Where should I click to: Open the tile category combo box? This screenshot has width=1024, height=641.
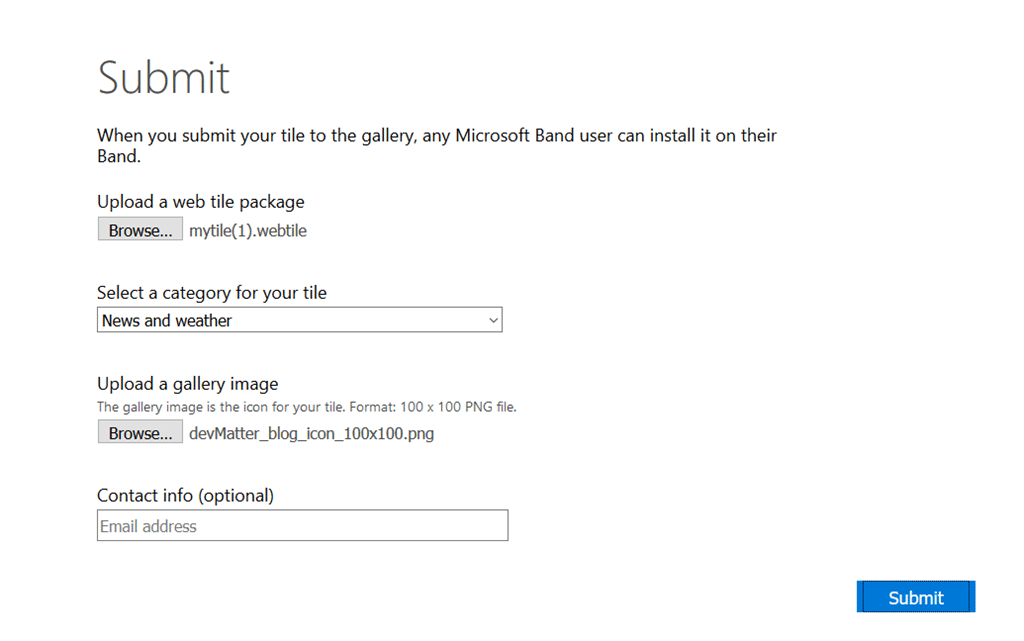pos(299,320)
